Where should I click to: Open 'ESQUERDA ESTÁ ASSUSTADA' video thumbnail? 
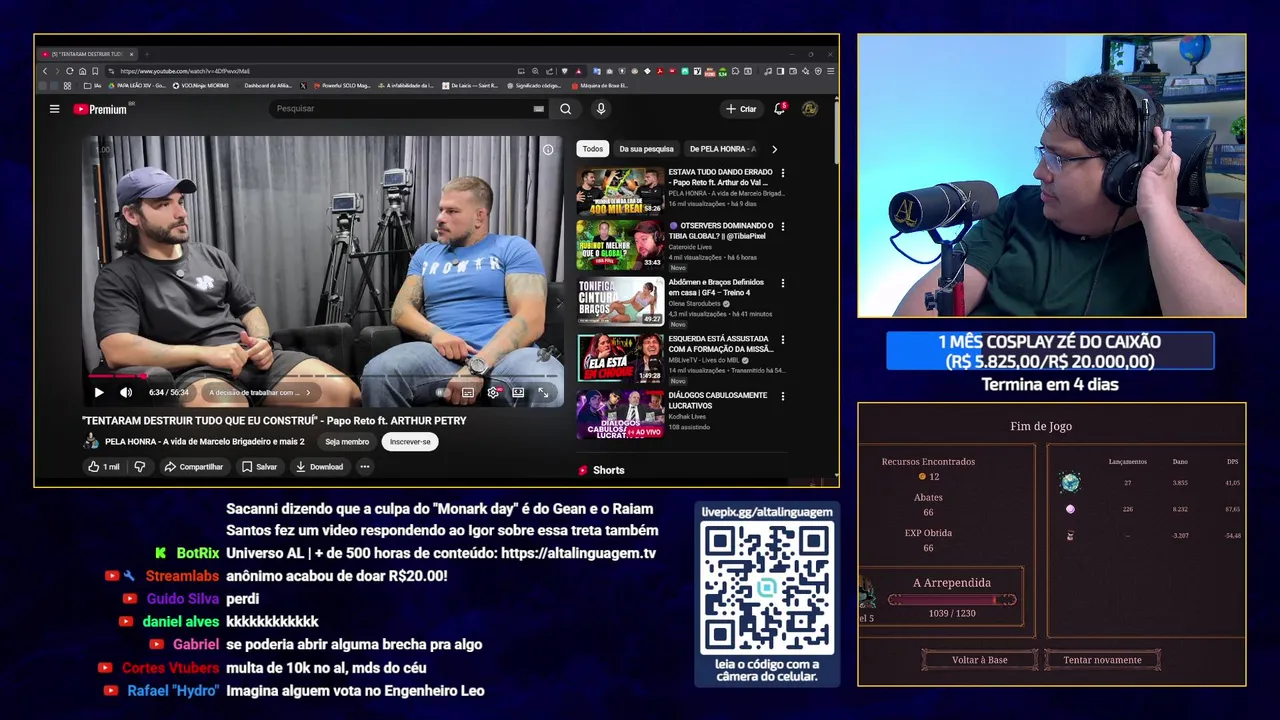tap(620, 359)
